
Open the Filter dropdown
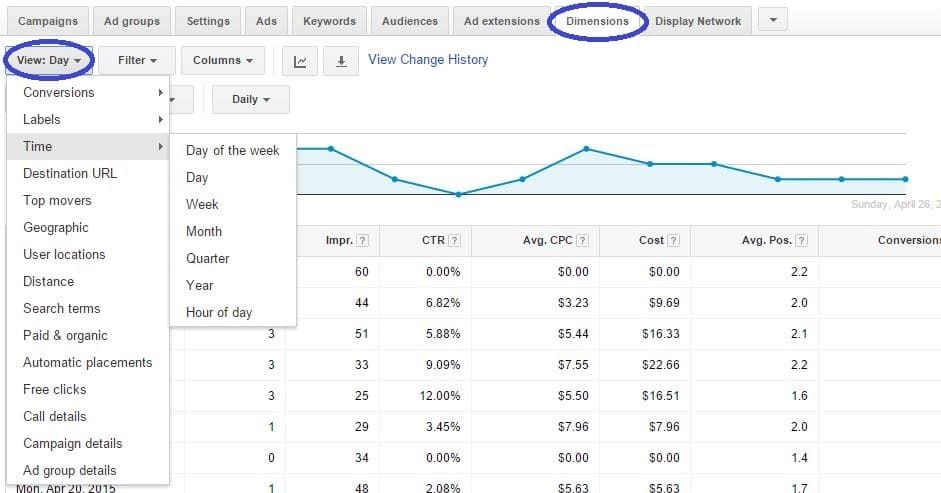tap(137, 61)
